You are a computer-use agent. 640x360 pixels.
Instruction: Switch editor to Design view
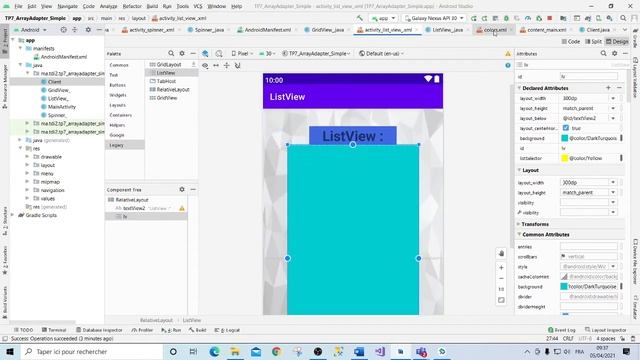tap(617, 42)
